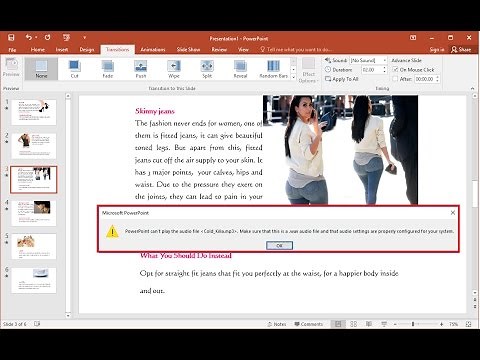This screenshot has height=360, width=480.
Task: Click the Duration field showing 02.00
Action: click(371, 70)
